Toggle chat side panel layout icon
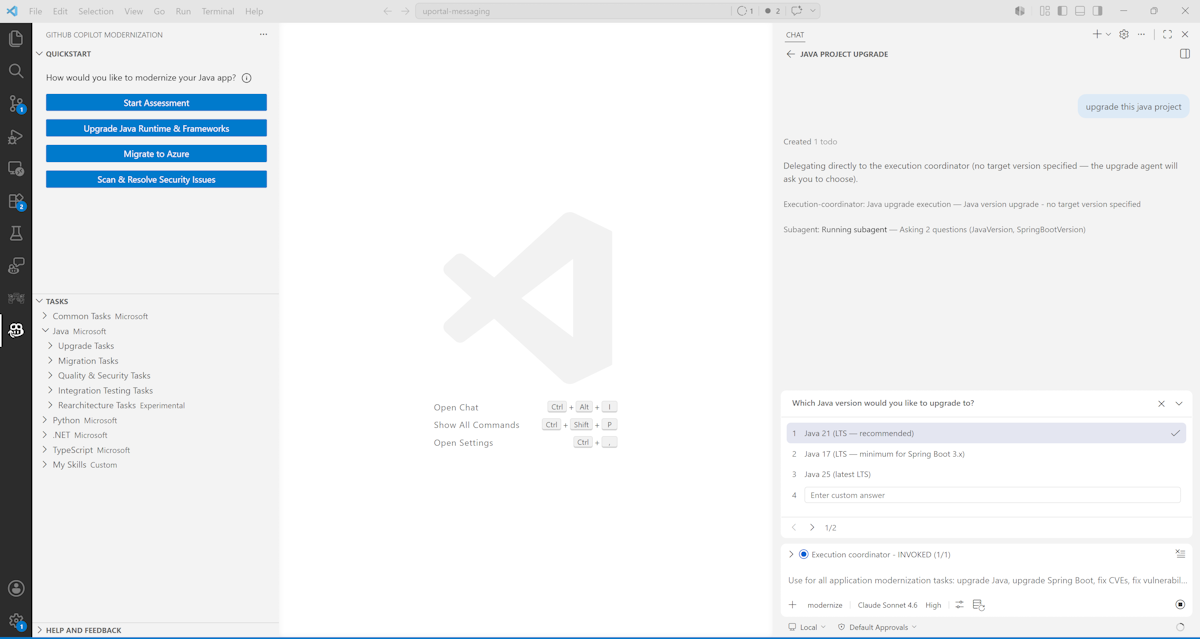The width and height of the screenshot is (1200, 639). (1185, 54)
